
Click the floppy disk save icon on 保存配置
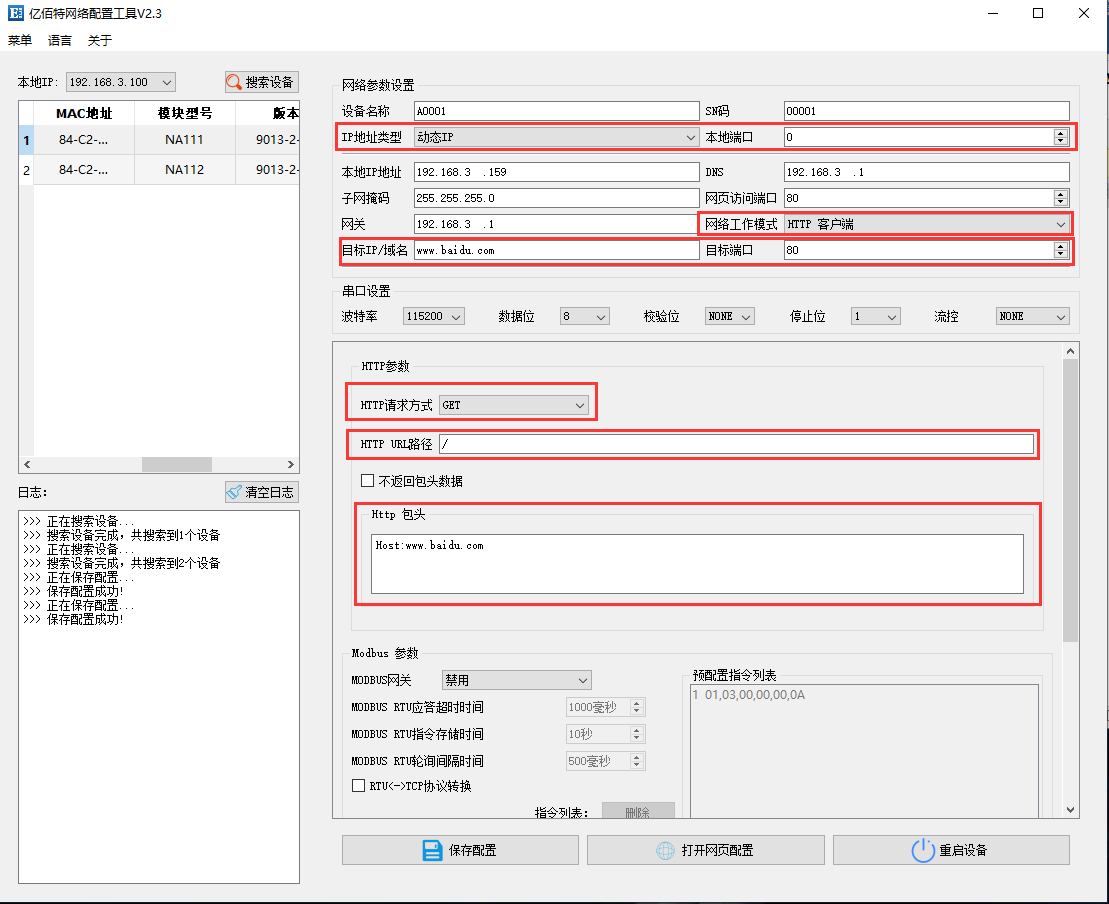(x=432, y=849)
